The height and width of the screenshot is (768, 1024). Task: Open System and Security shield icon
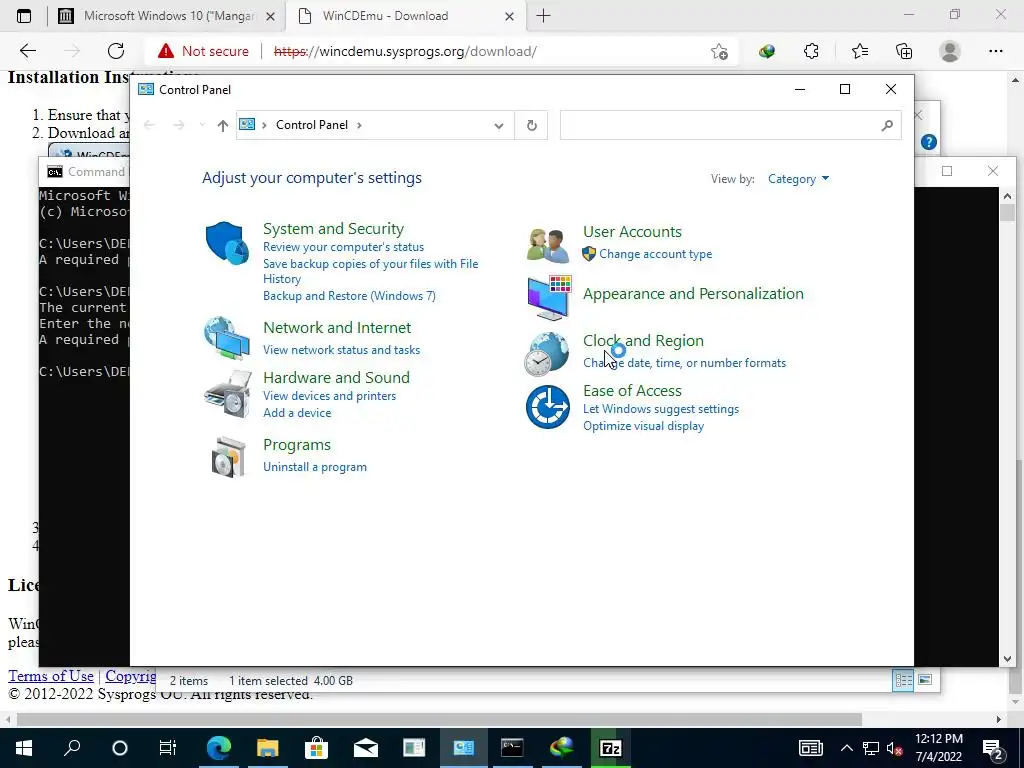(227, 242)
